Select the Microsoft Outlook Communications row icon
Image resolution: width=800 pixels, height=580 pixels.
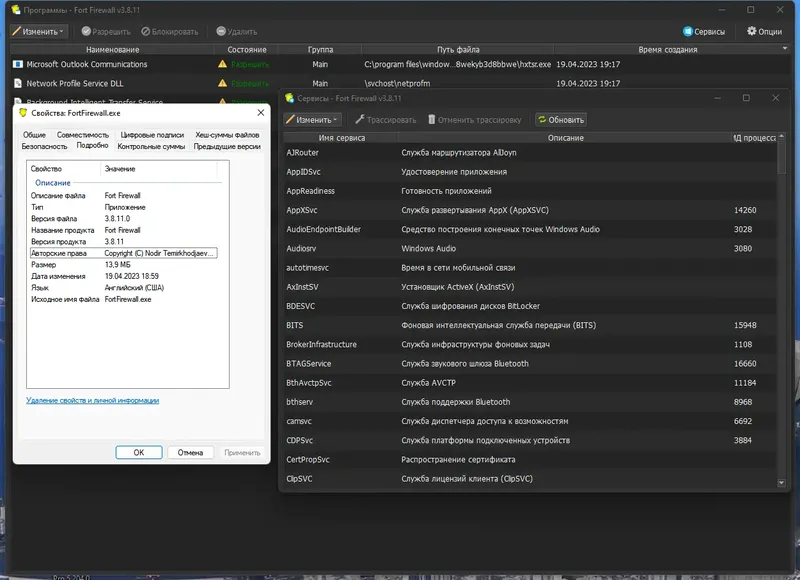[x=18, y=64]
